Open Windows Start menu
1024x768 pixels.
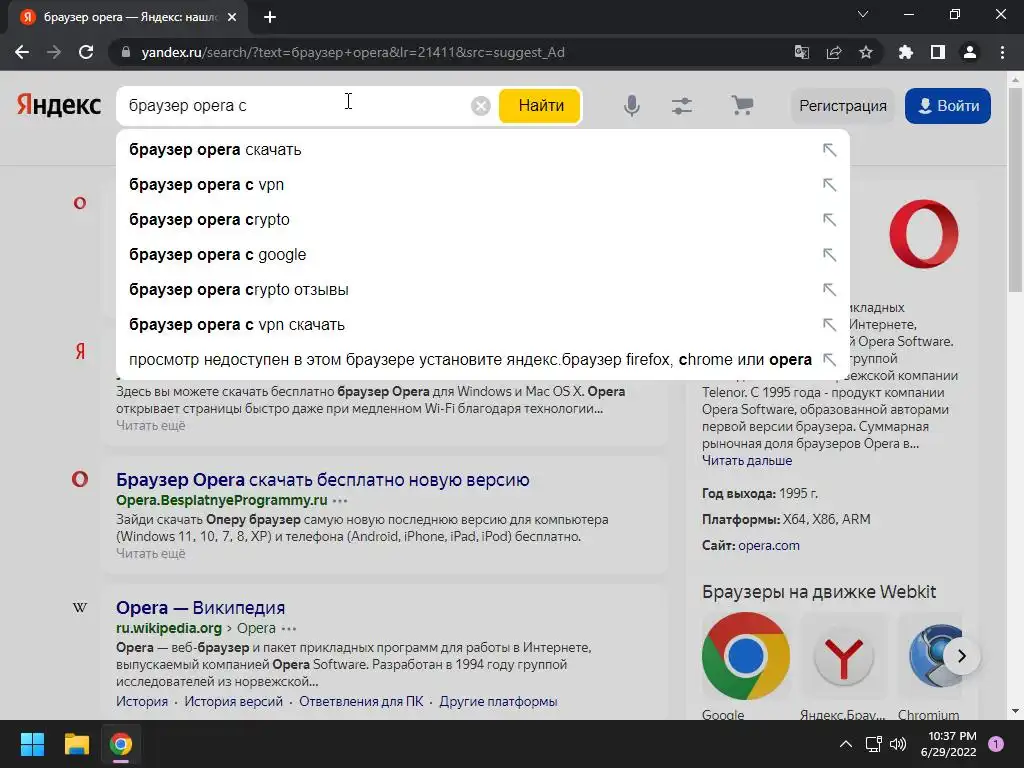[x=32, y=744]
